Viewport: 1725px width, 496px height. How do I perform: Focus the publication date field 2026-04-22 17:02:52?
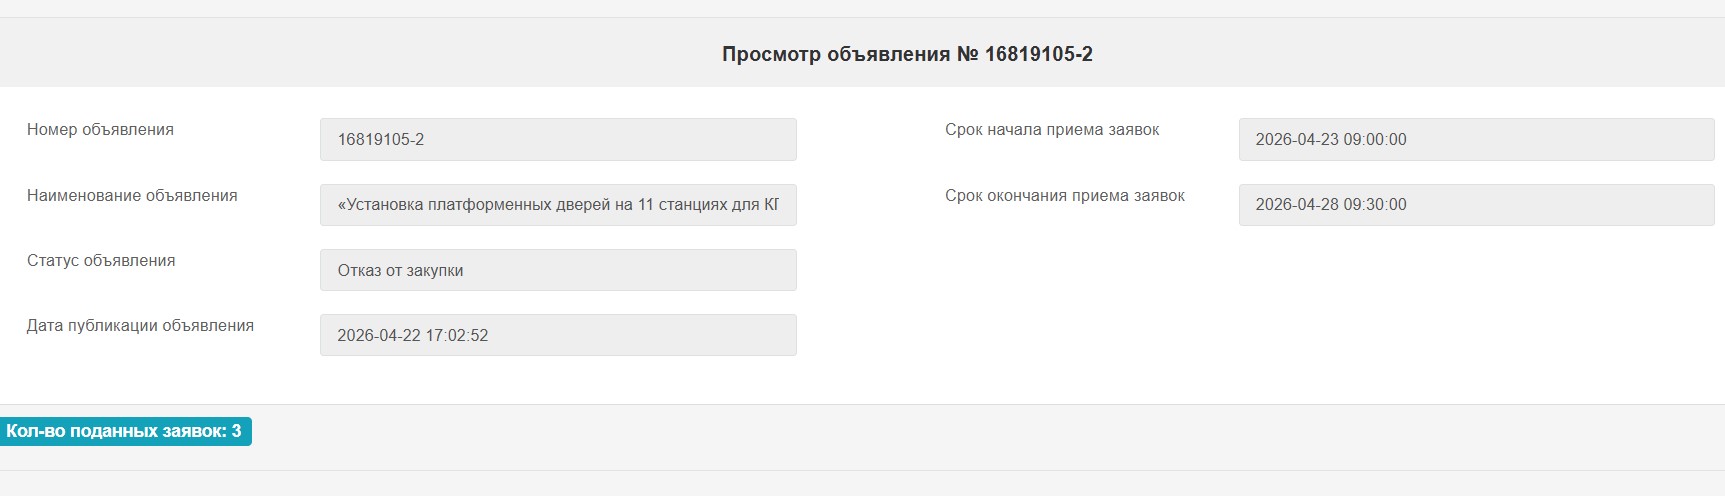[558, 335]
